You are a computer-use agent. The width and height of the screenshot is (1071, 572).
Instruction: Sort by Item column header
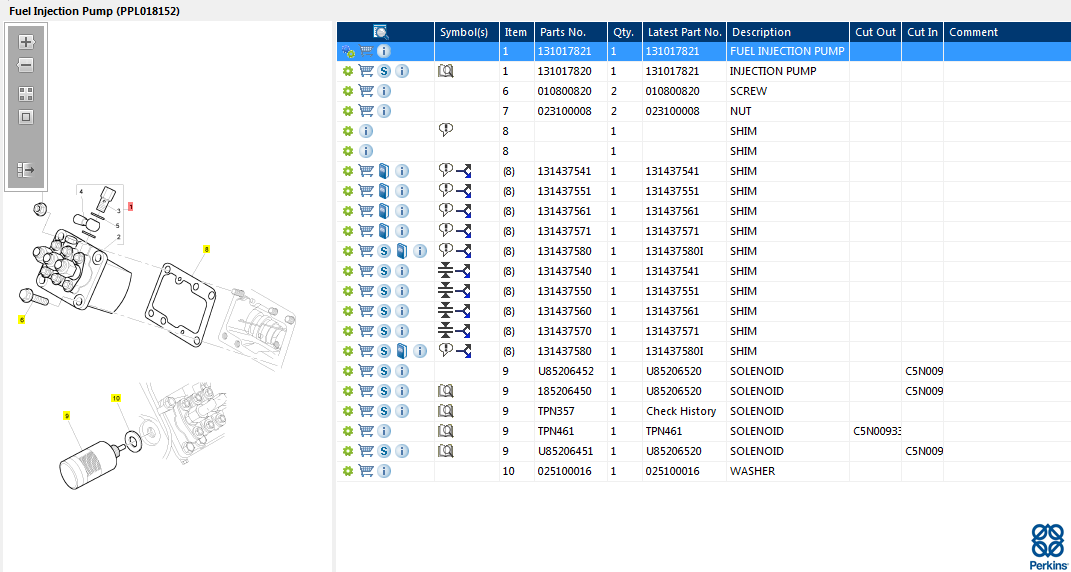click(516, 32)
